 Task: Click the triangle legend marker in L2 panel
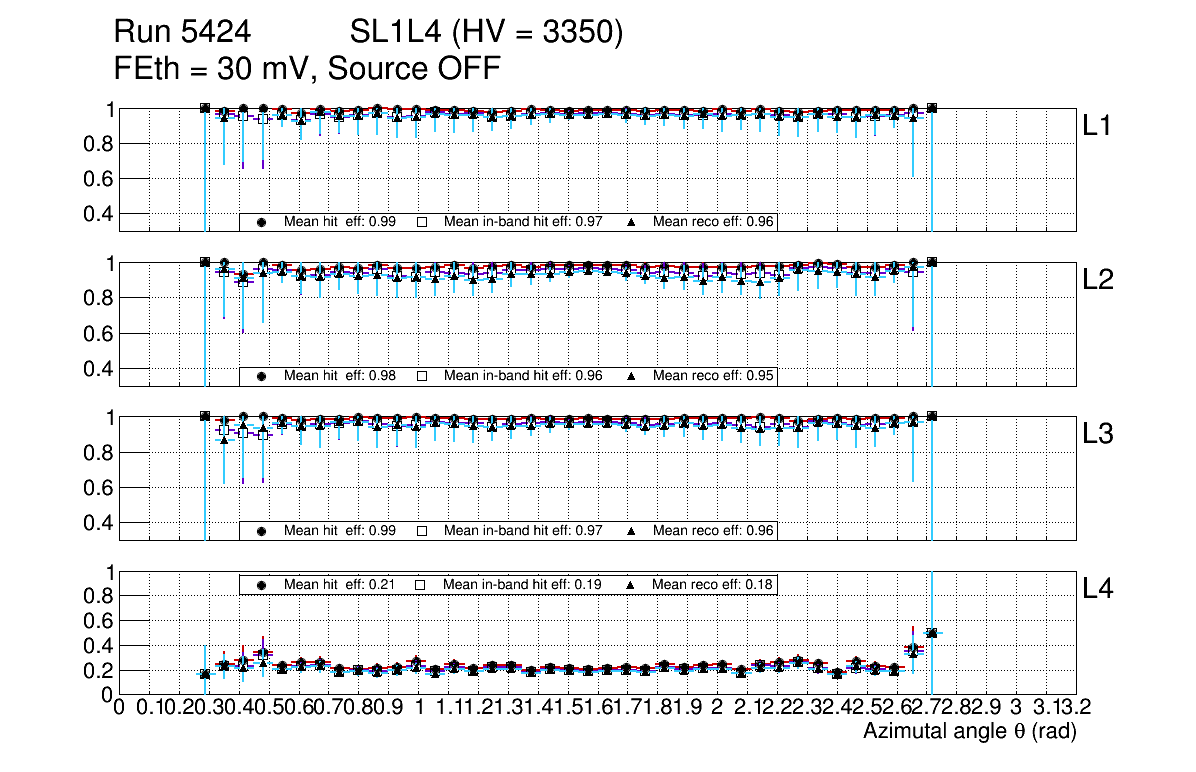tap(632, 377)
